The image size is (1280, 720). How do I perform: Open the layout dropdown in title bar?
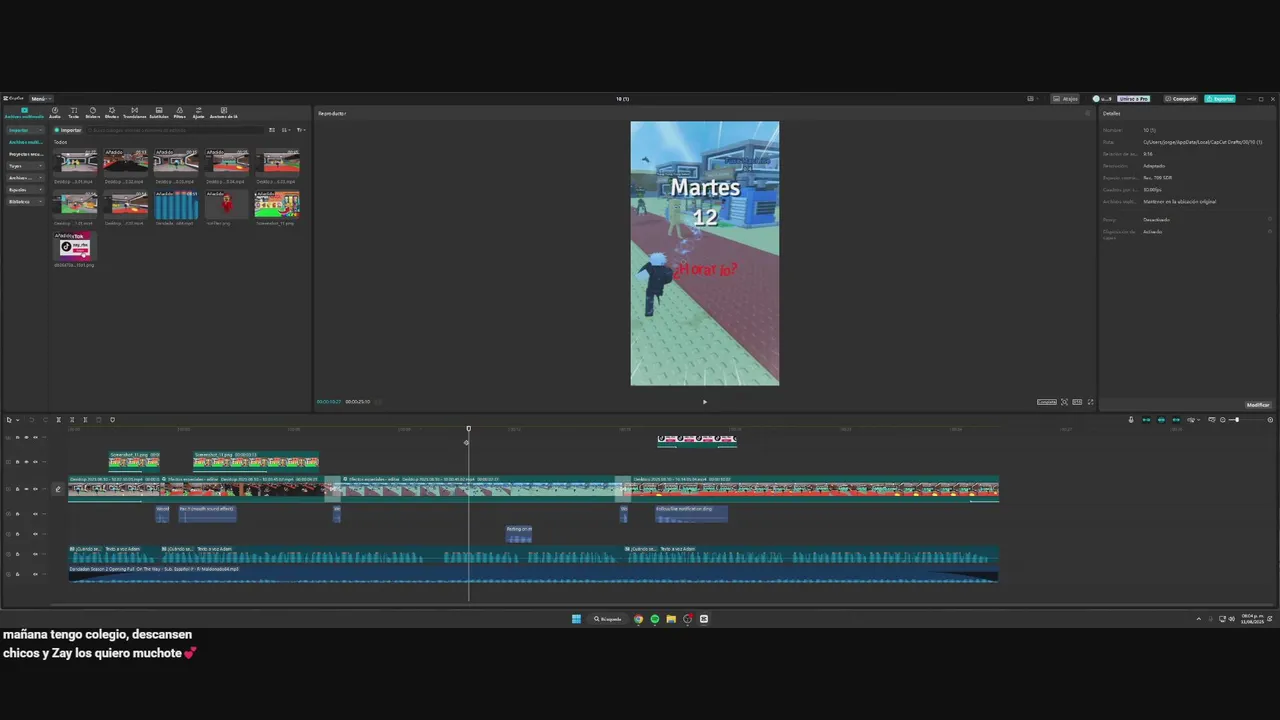[x=1031, y=98]
